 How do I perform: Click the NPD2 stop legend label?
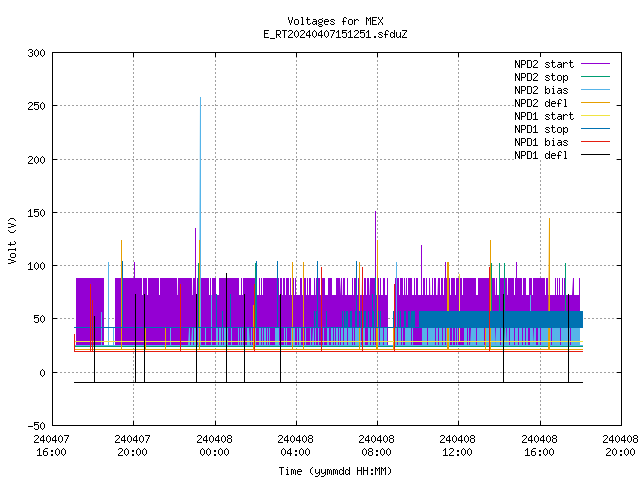(x=541, y=77)
